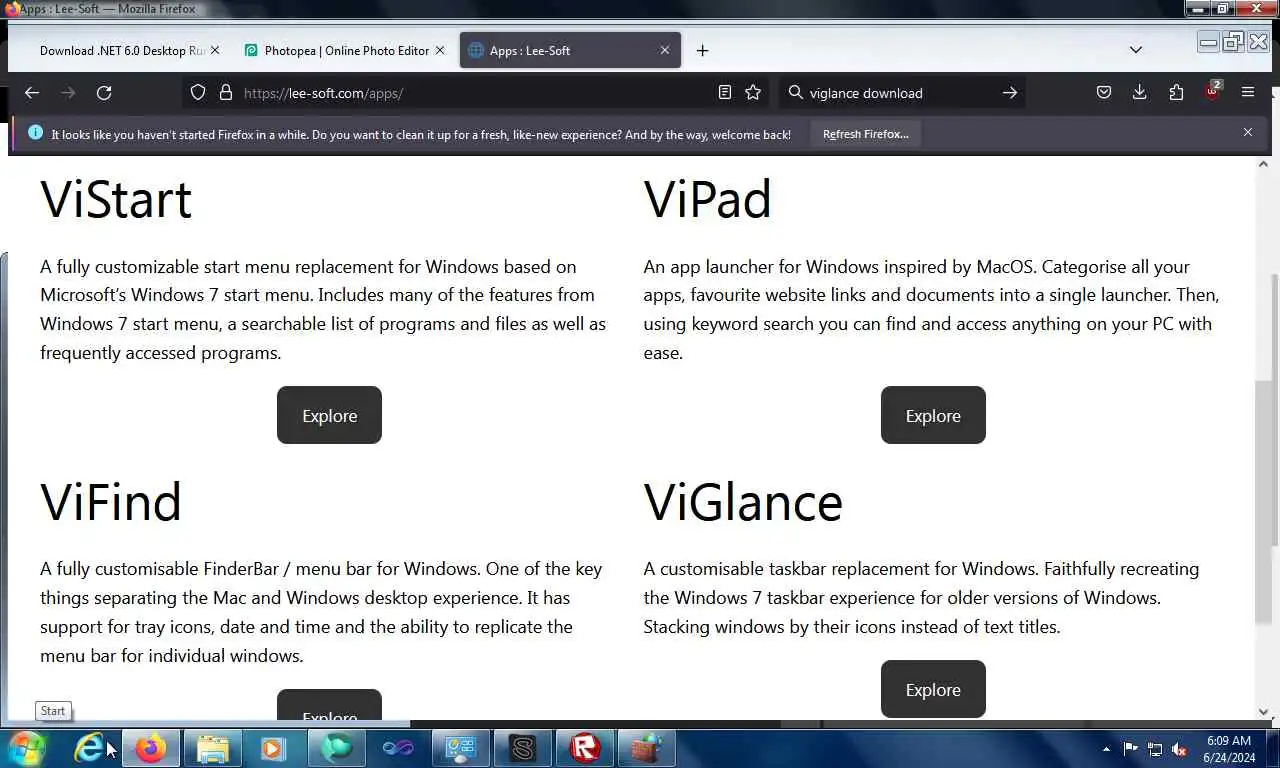Viewport: 1280px width, 768px height.
Task: Click the notification info icon
Action: tap(35, 133)
